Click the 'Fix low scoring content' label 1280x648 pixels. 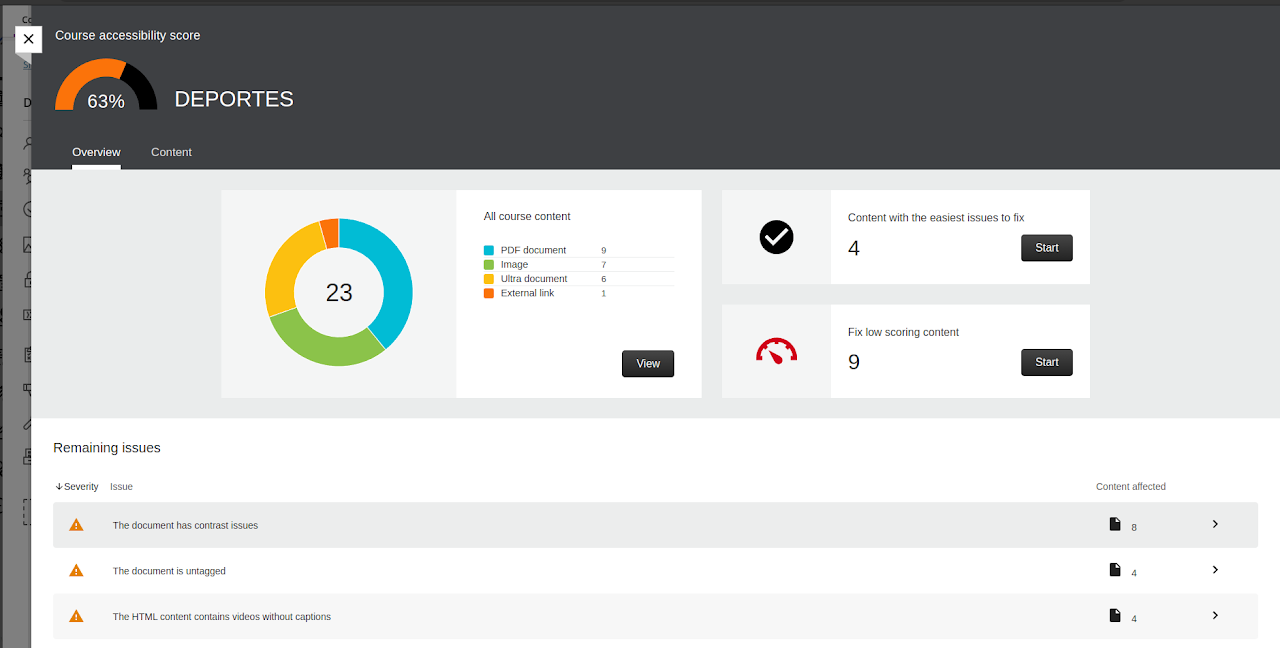pyautogui.click(x=903, y=332)
